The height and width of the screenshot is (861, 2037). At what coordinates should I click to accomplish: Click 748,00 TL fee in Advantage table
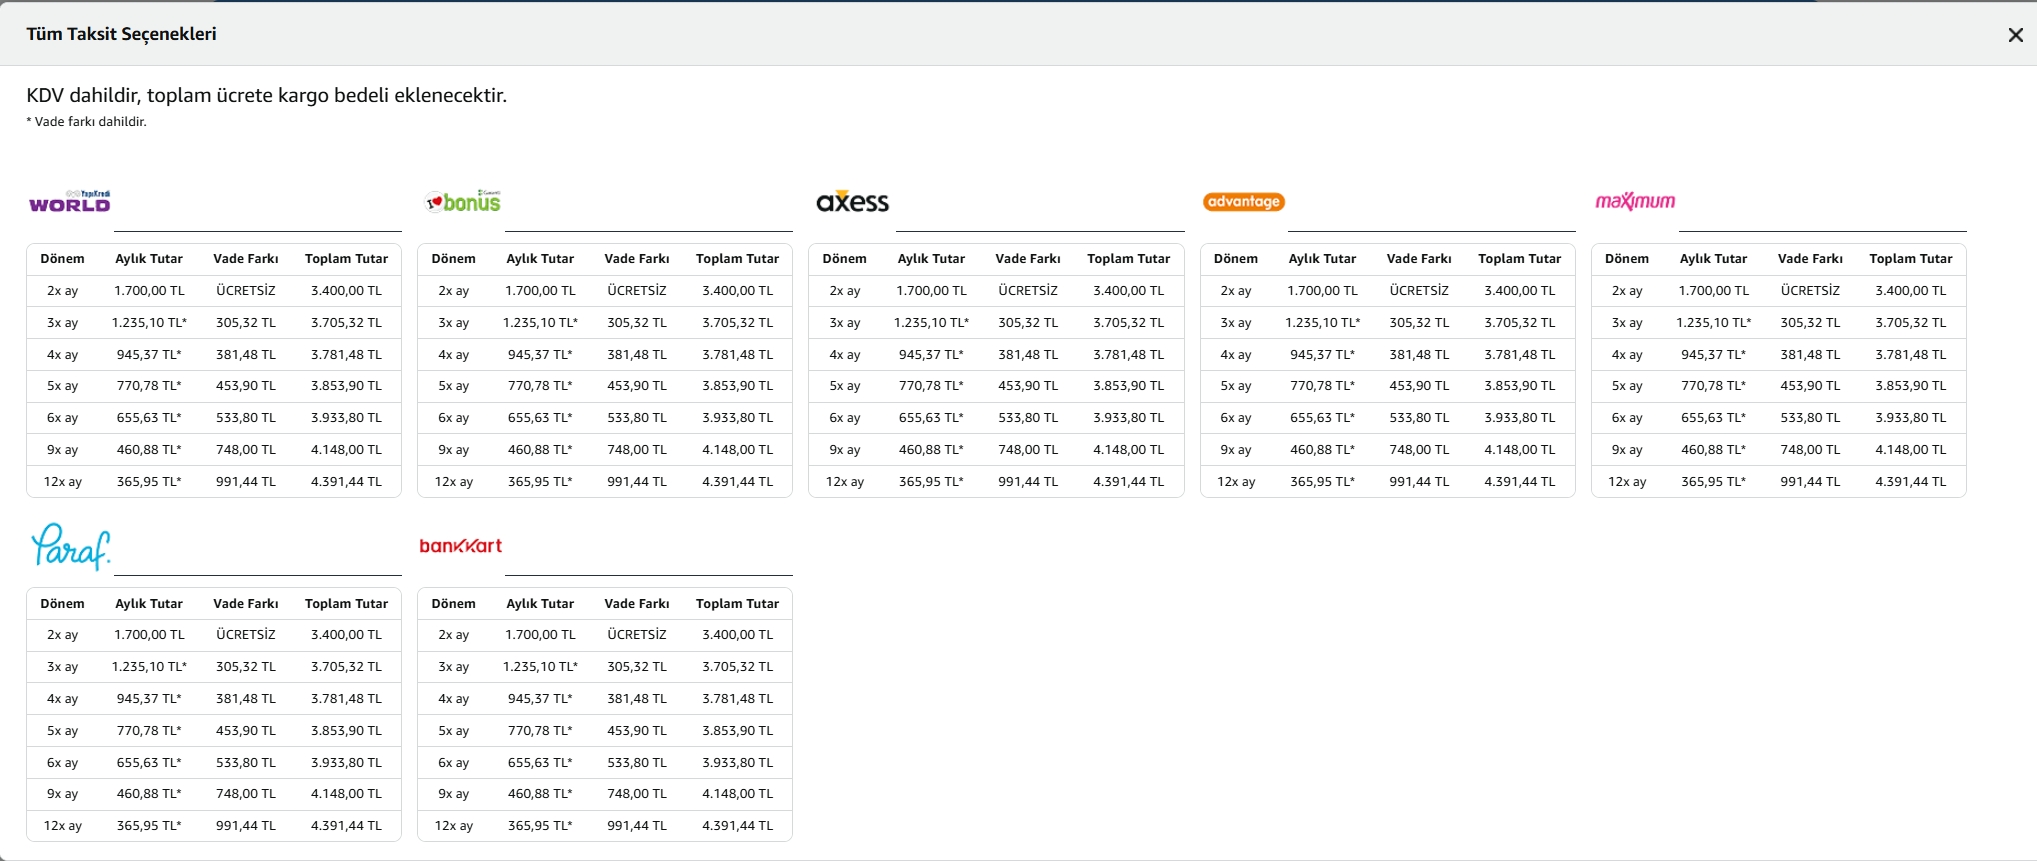click(x=1419, y=450)
